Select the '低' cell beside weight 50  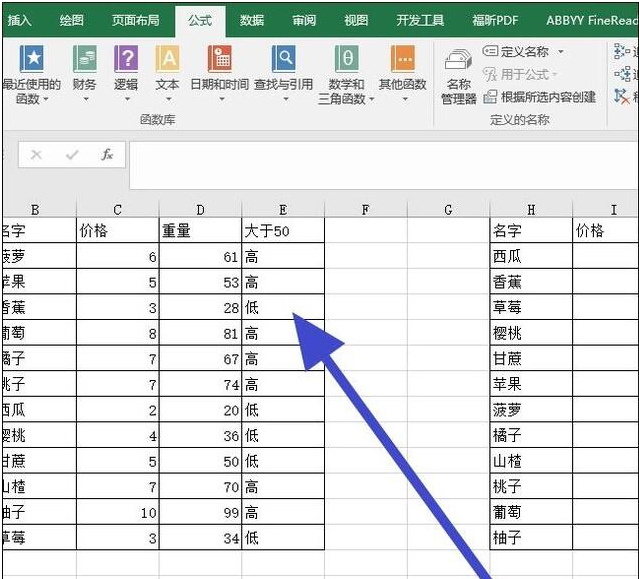click(x=283, y=461)
